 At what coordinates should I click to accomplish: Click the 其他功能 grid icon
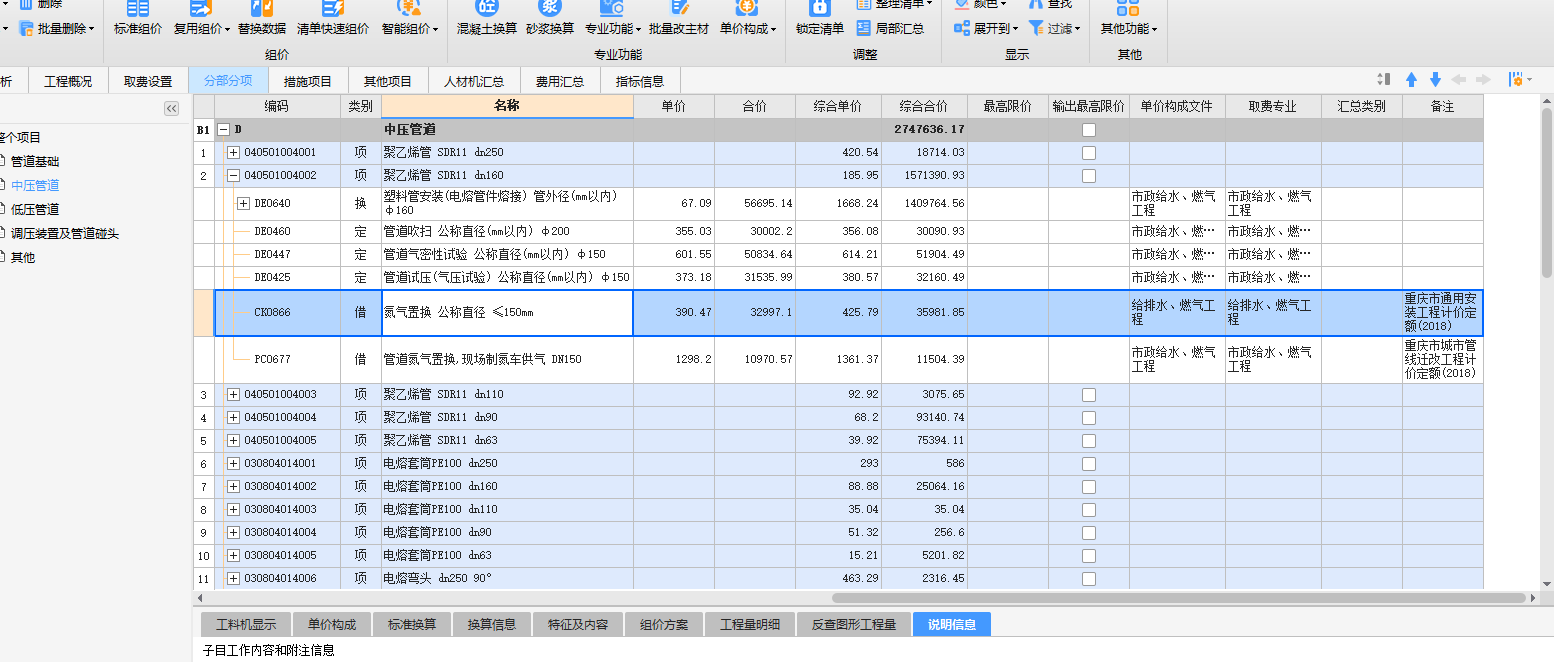[1128, 8]
